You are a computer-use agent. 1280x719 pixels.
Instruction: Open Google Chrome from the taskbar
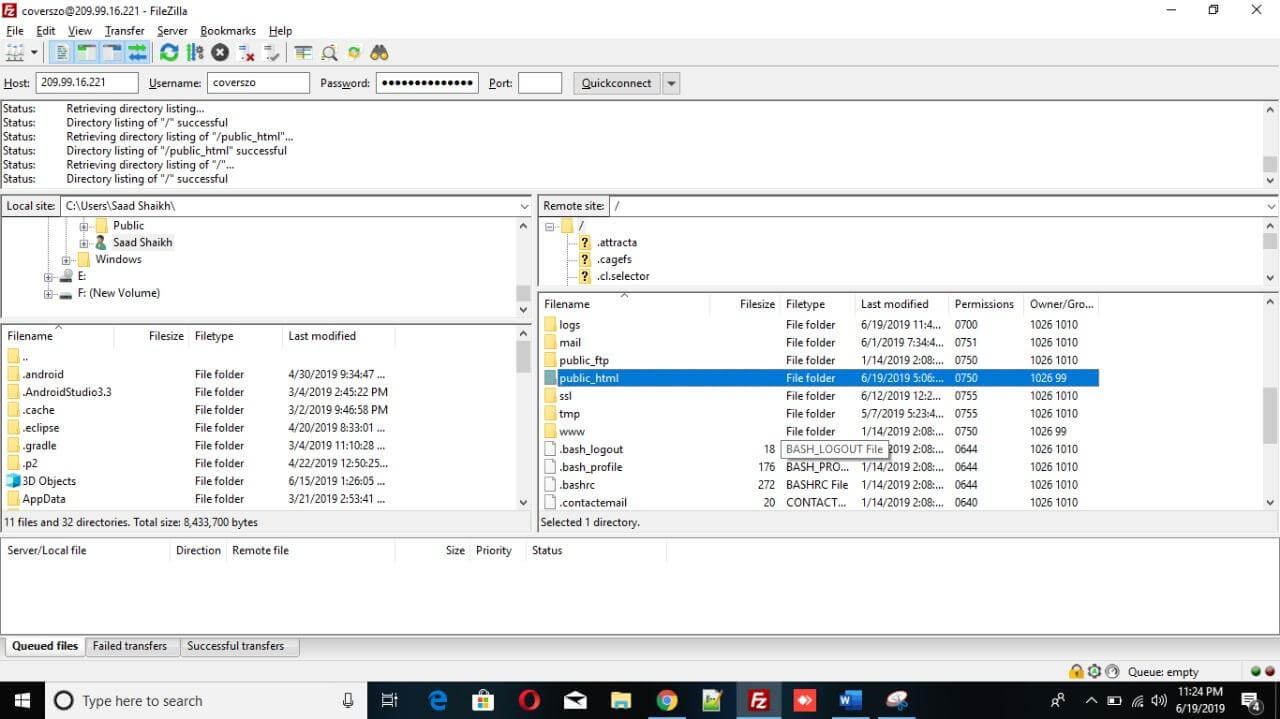(x=666, y=700)
